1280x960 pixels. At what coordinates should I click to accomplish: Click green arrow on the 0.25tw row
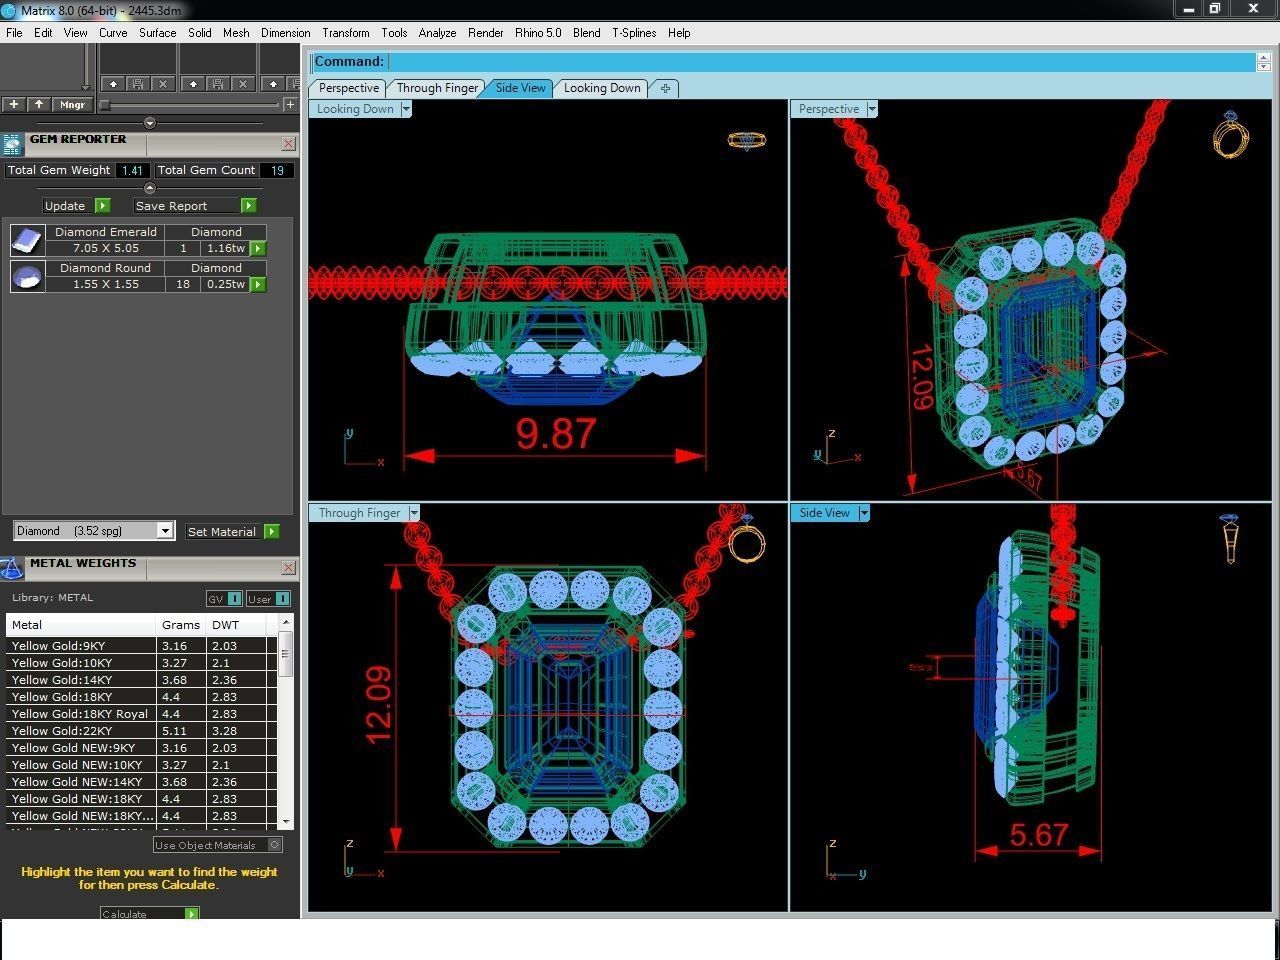pos(258,284)
